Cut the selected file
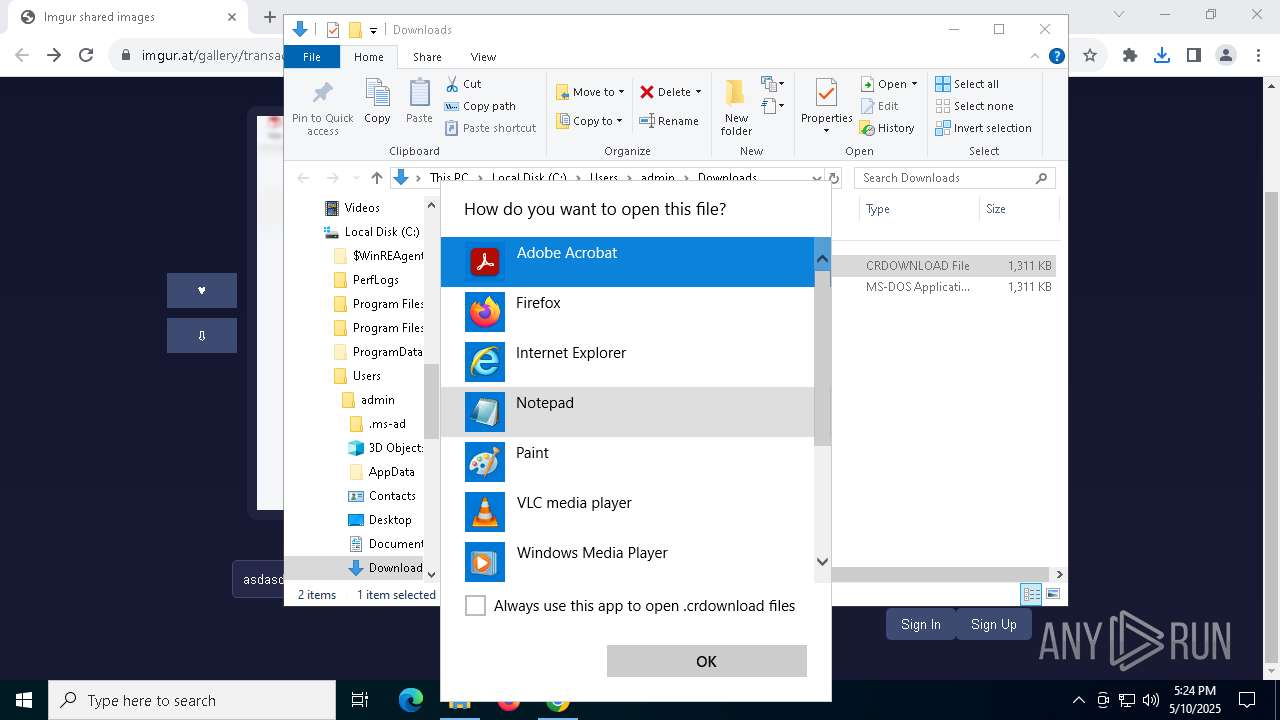 (463, 84)
